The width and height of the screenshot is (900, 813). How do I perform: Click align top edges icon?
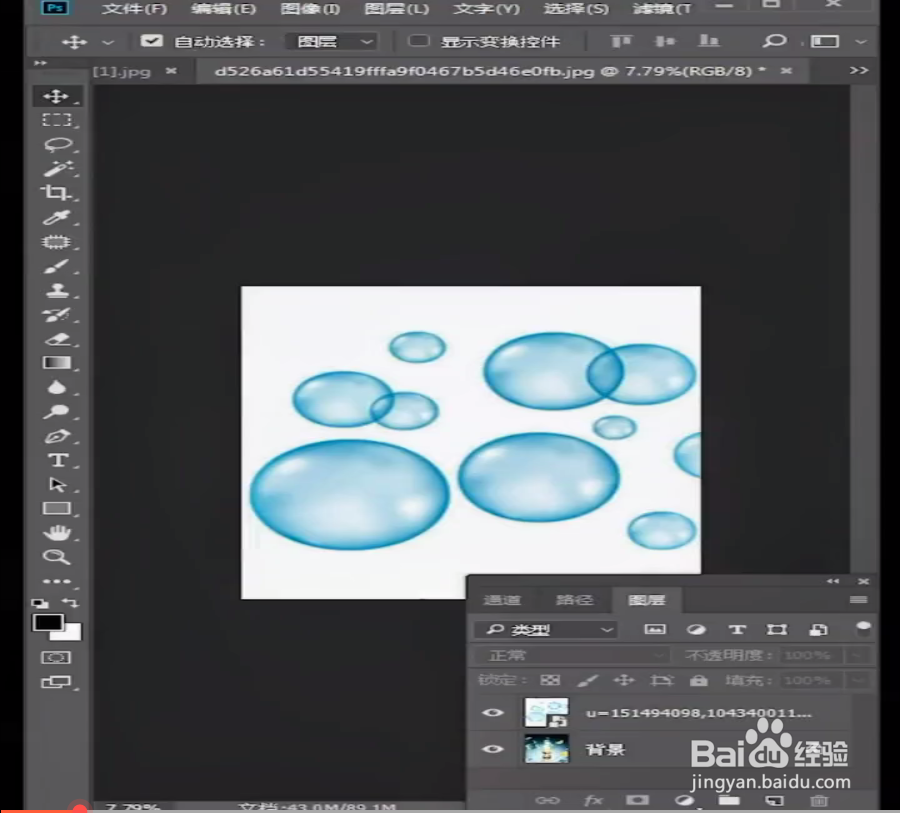click(x=620, y=41)
